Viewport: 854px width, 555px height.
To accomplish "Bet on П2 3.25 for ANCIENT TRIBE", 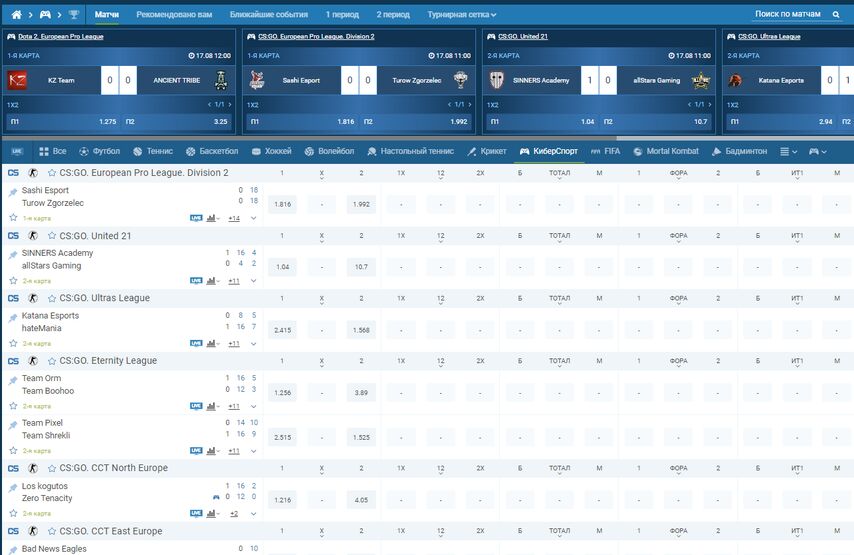I will coord(176,121).
